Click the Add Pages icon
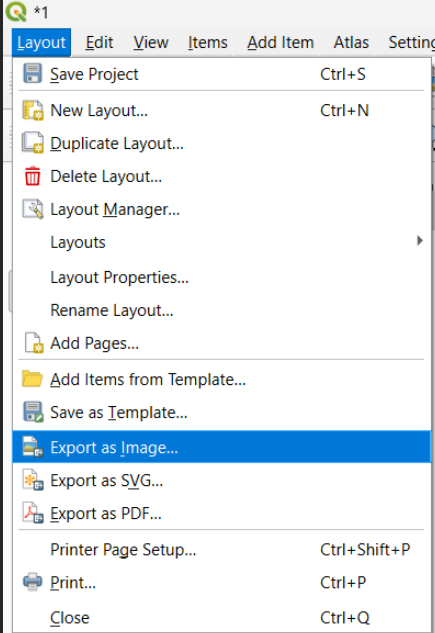This screenshot has height=633, width=435. 33,343
